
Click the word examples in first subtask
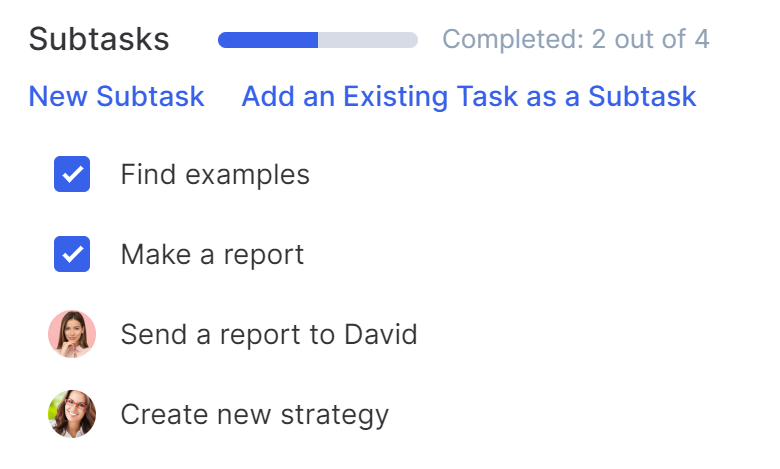coord(248,176)
